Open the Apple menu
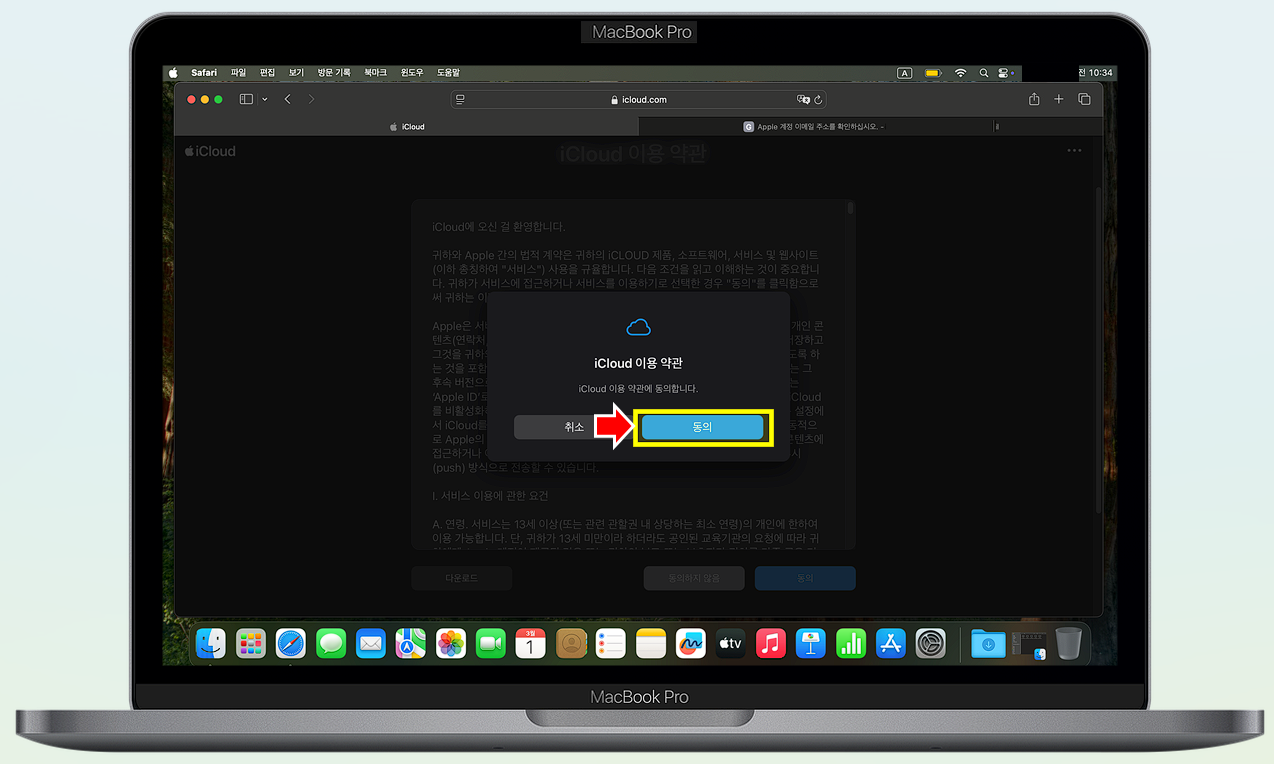 tap(173, 73)
